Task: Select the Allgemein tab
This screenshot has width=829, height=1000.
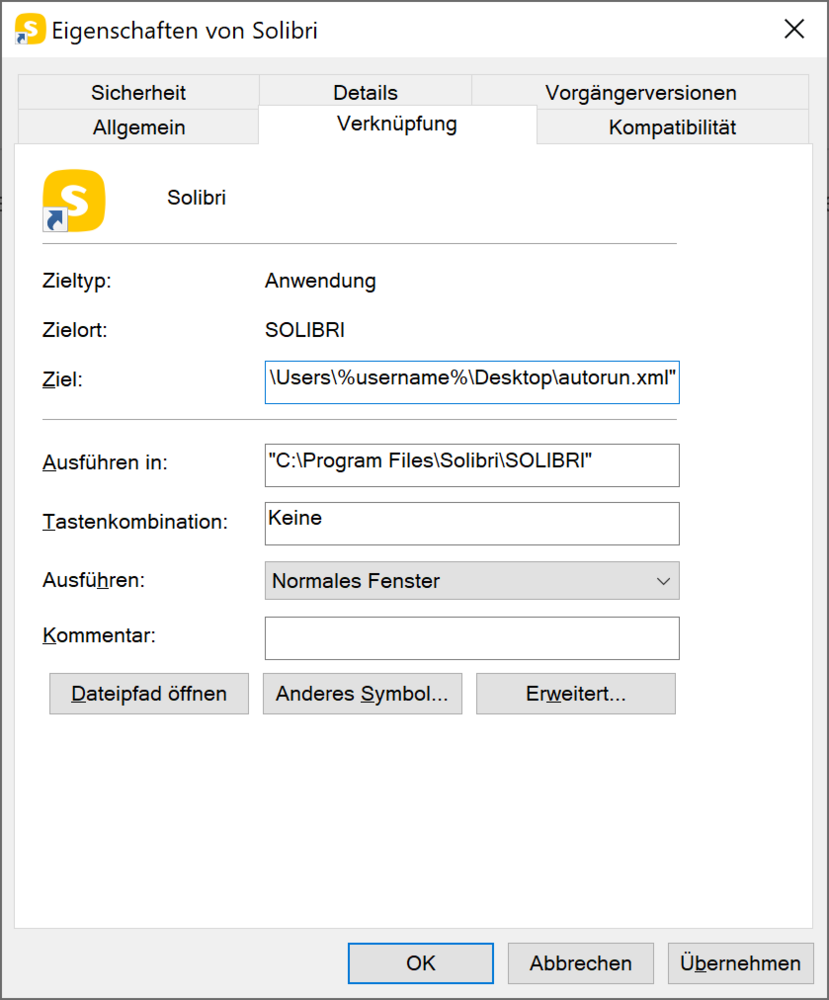Action: (138, 127)
